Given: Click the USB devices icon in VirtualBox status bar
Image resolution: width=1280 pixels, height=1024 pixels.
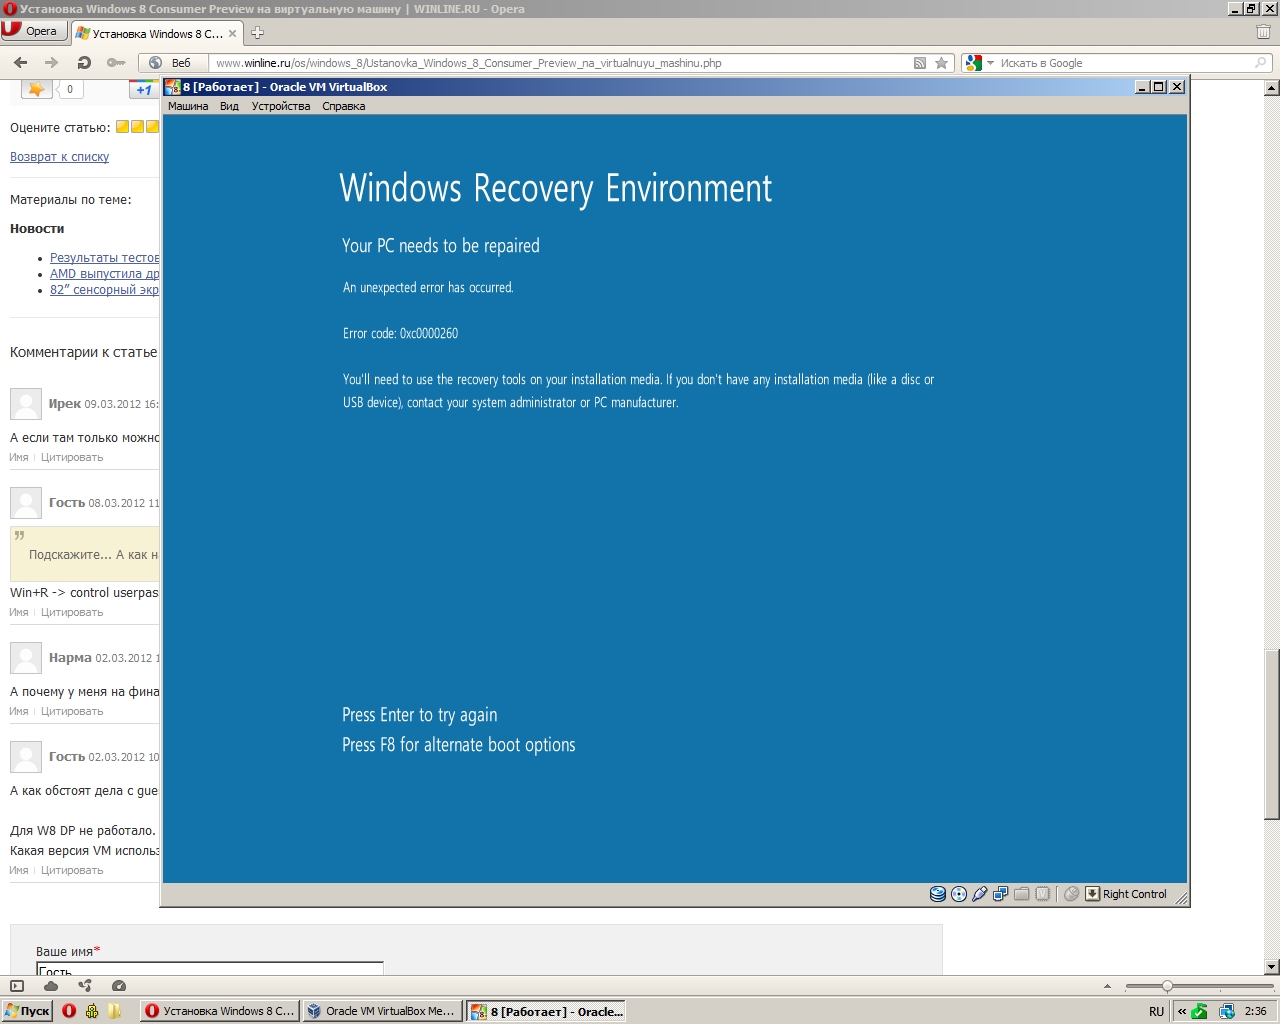Looking at the screenshot, I should (x=980, y=894).
